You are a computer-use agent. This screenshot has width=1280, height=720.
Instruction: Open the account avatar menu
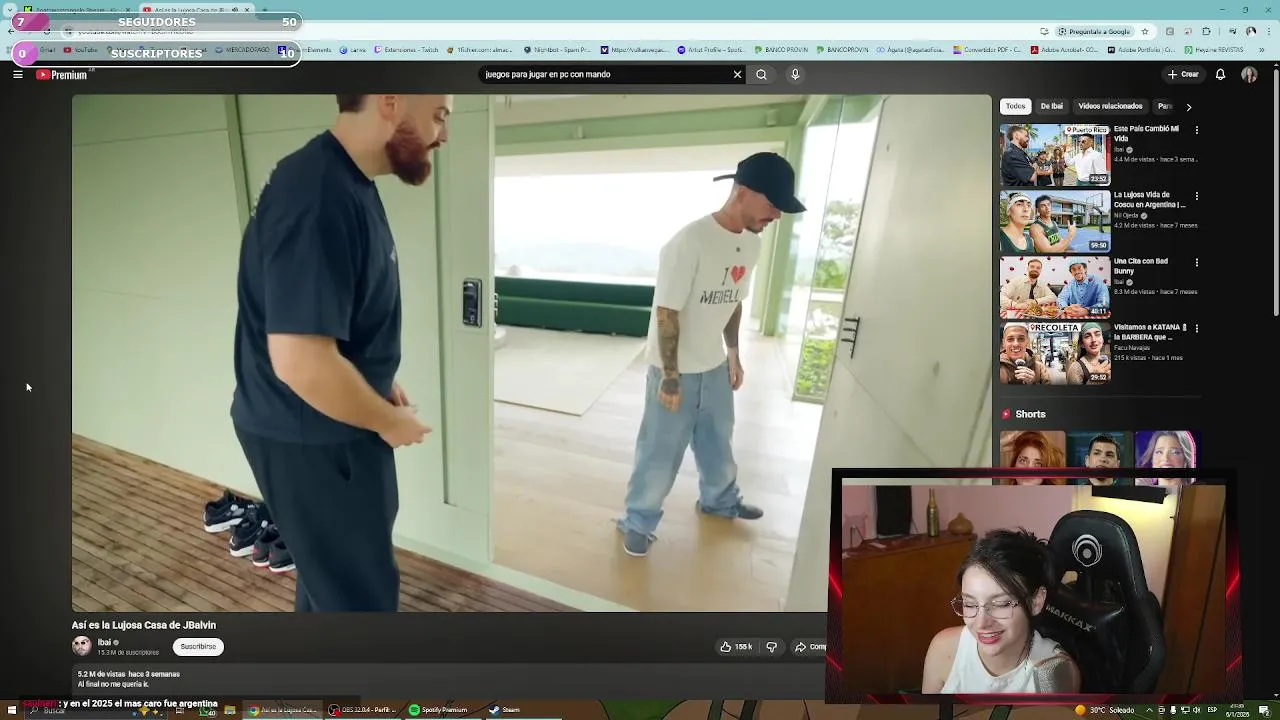[1249, 74]
